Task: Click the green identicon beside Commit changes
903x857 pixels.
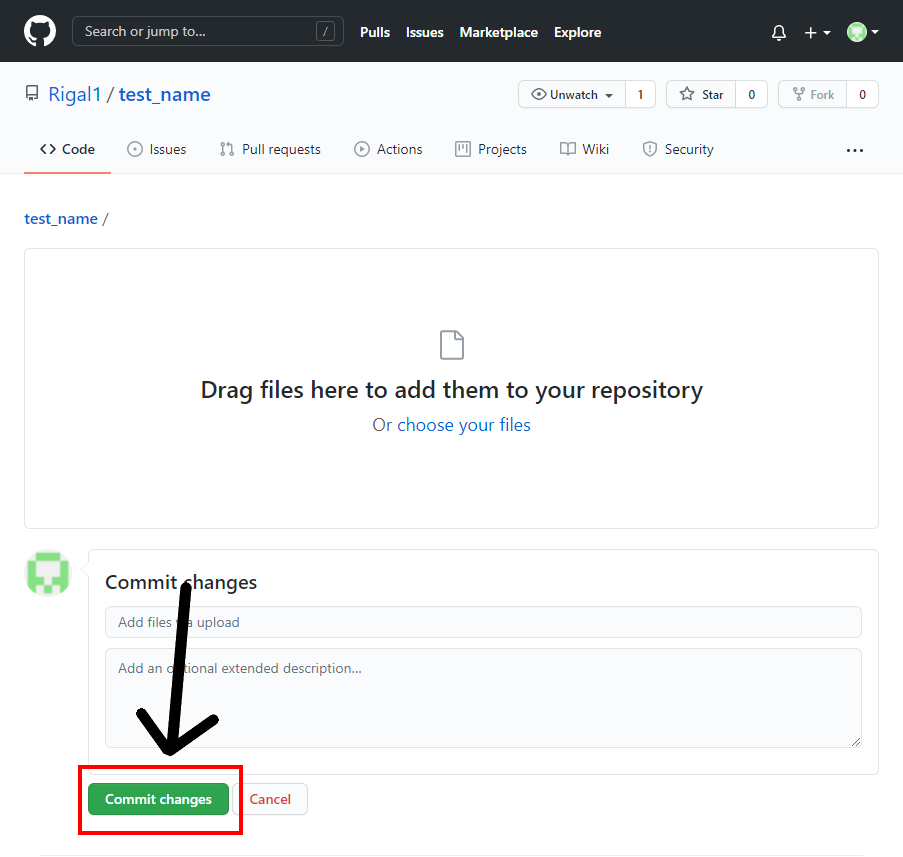Action: (x=47, y=573)
